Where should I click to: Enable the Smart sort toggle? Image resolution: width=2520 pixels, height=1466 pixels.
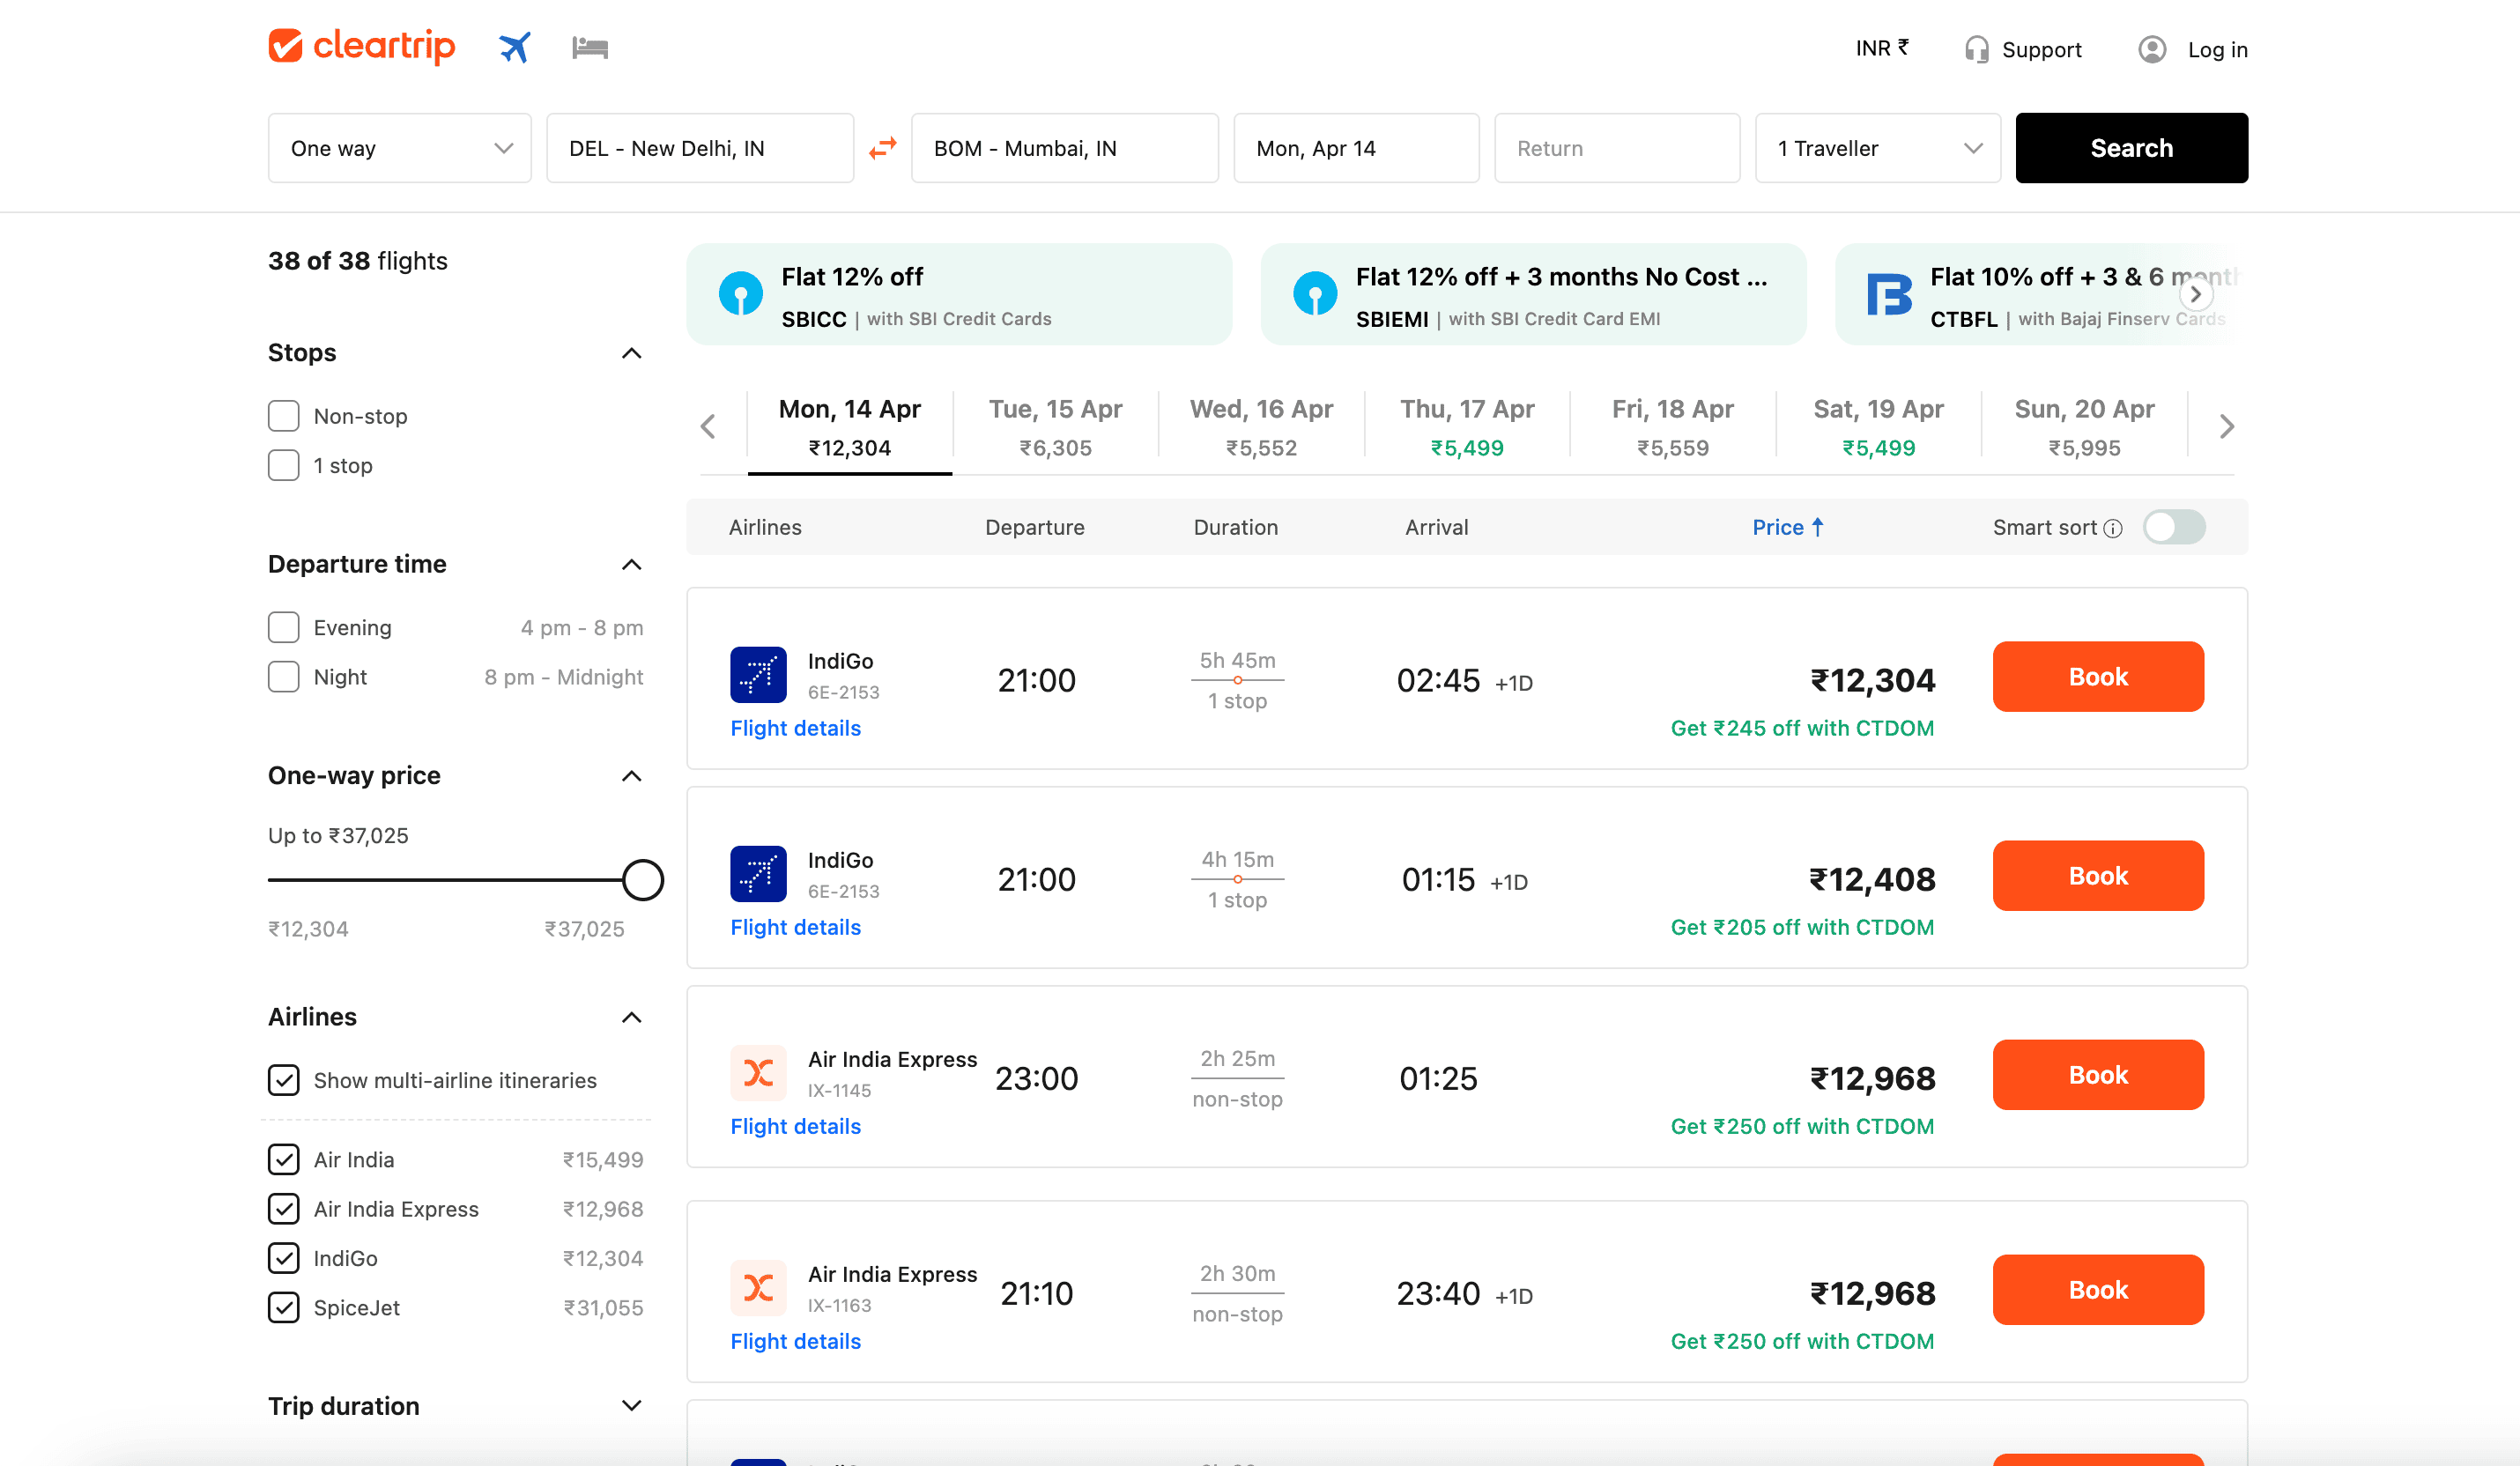(2174, 527)
